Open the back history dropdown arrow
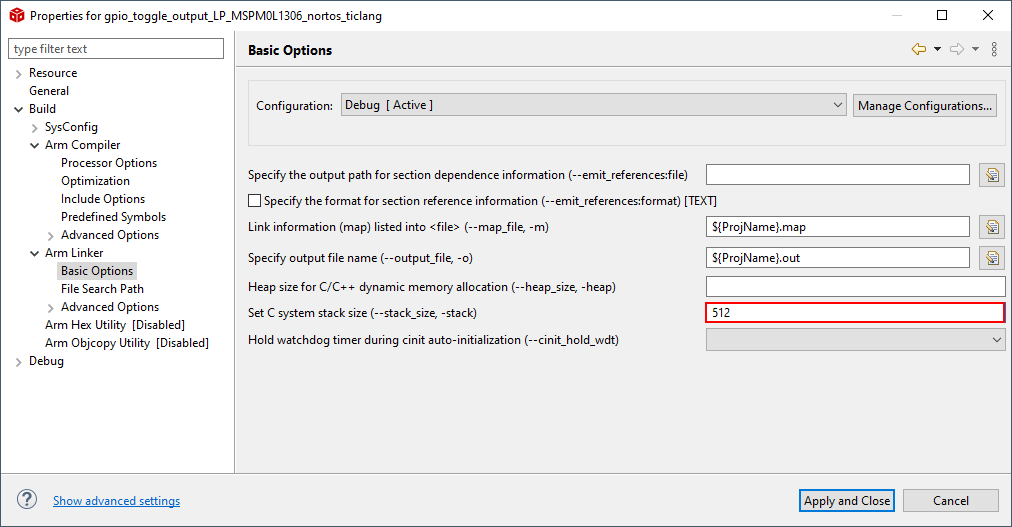 tap(937, 49)
